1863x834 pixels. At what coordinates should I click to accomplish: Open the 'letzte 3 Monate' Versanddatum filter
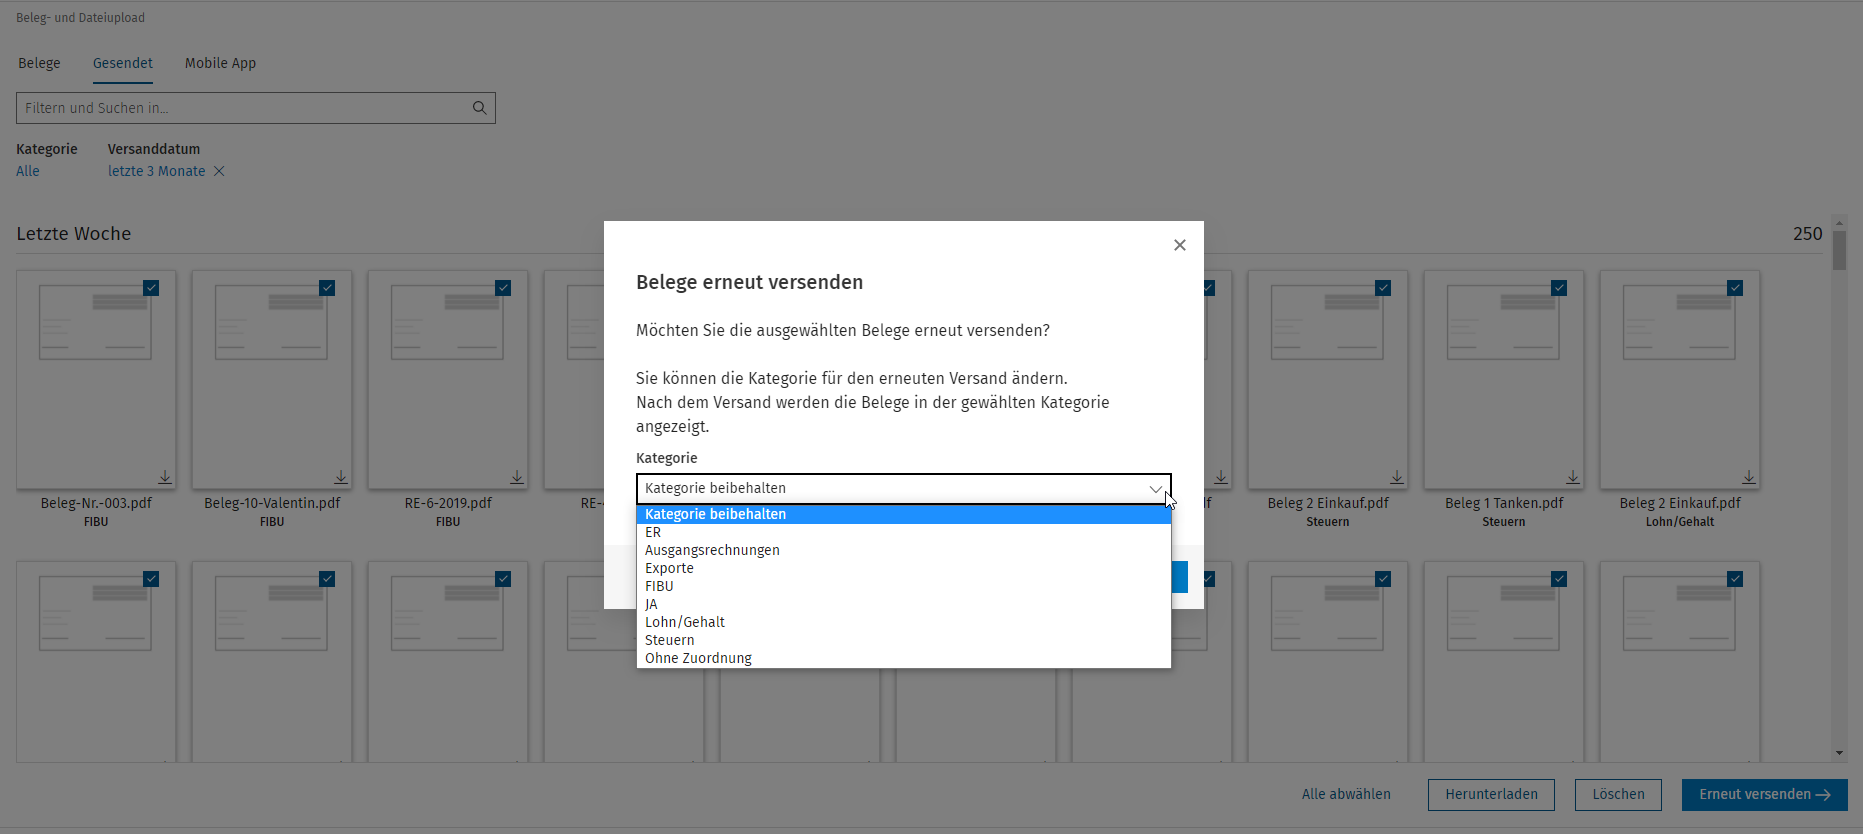(x=156, y=171)
